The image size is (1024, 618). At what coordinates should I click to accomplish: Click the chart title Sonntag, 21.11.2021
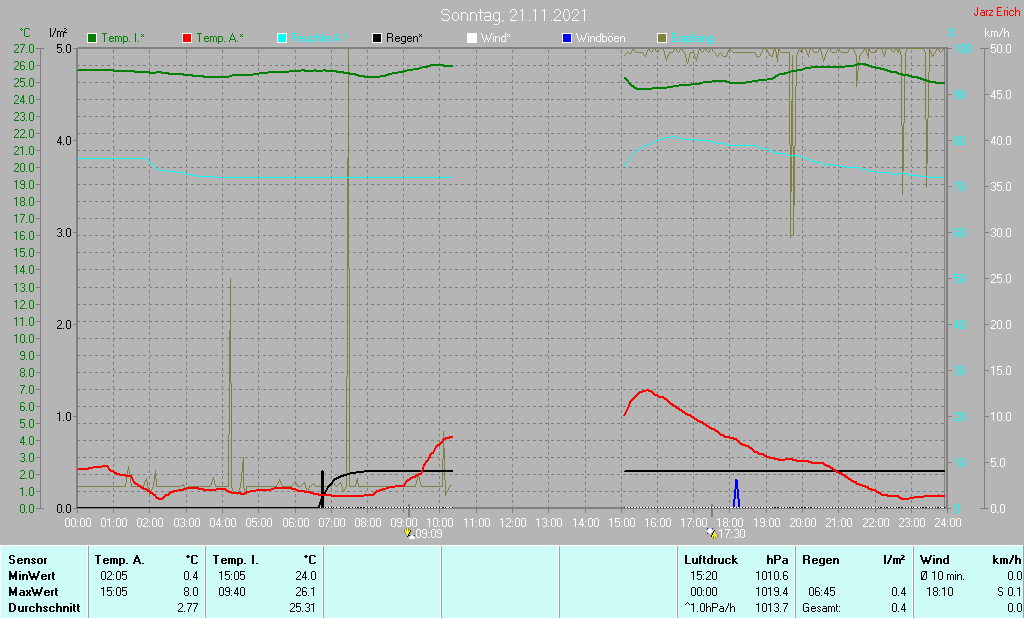pos(513,15)
